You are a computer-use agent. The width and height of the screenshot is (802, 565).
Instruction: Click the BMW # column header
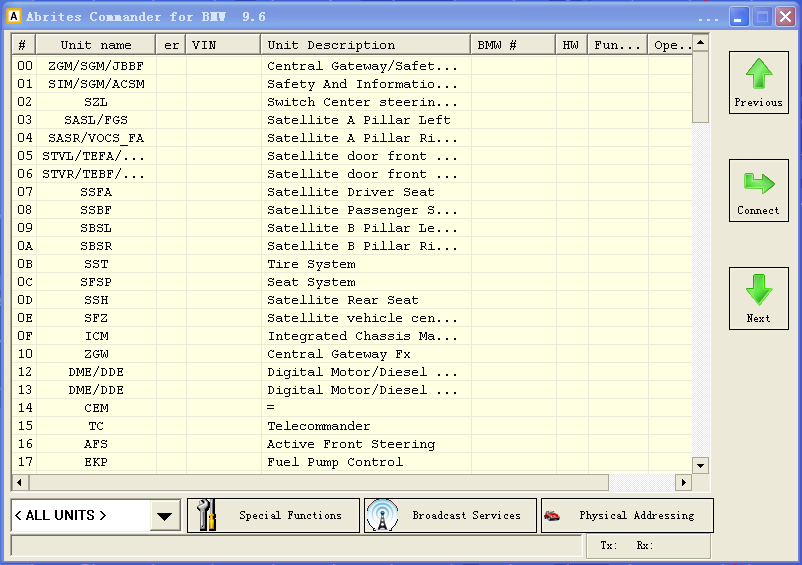click(513, 45)
